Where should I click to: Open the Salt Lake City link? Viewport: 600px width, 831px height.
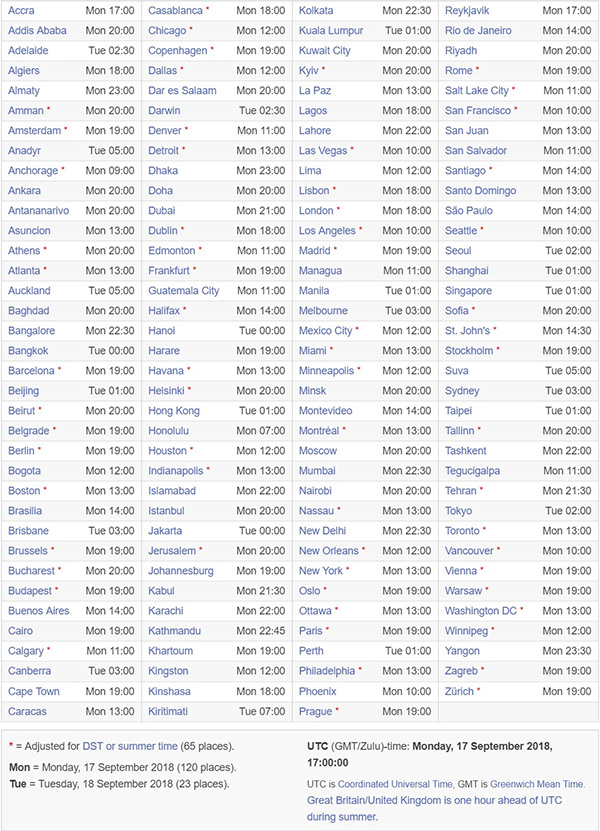point(477,91)
